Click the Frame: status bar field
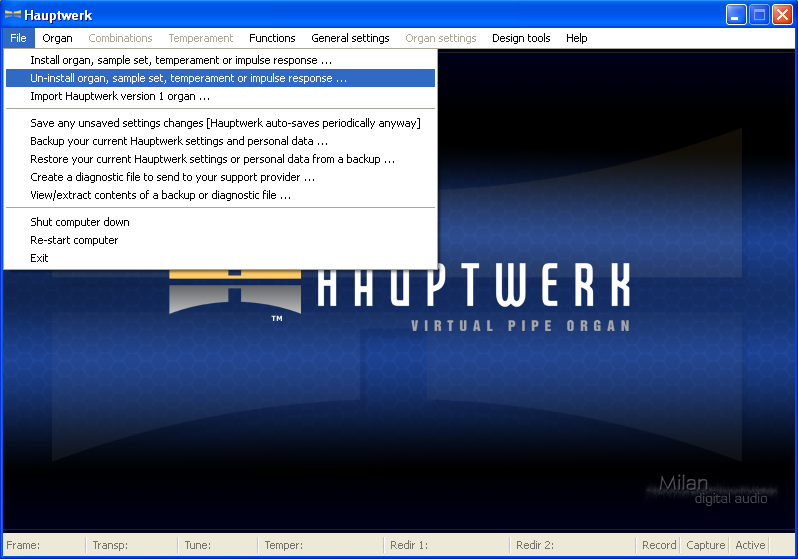798x559 pixels. point(44,545)
